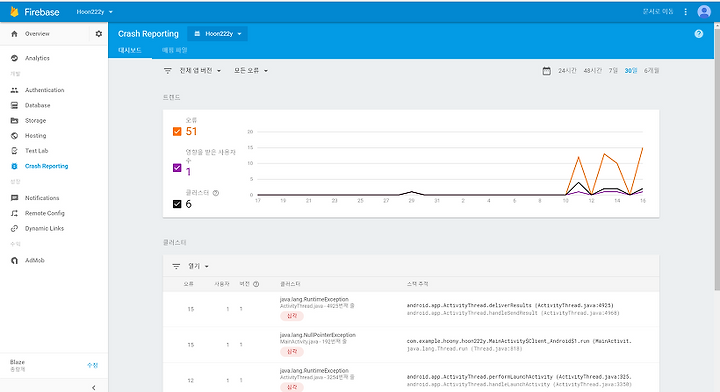
Task: Toggle the orange errors checkbox
Action: tap(177, 132)
